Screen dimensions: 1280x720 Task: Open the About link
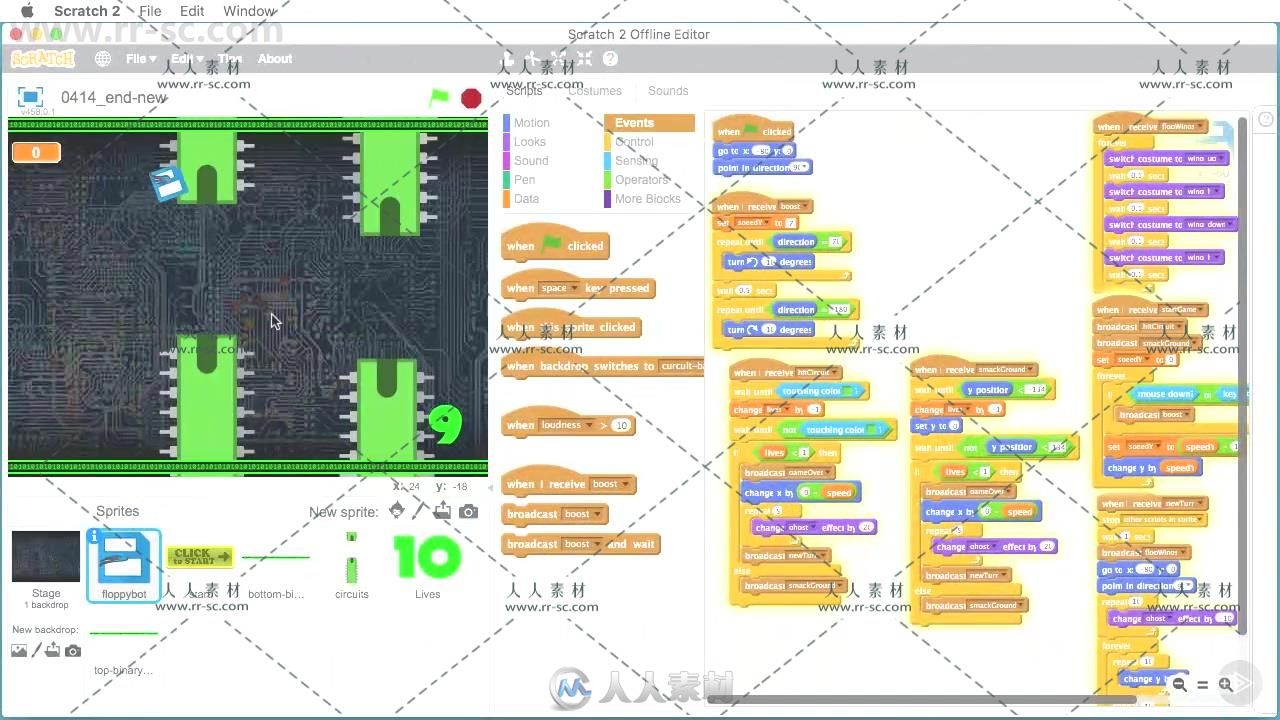coord(275,59)
